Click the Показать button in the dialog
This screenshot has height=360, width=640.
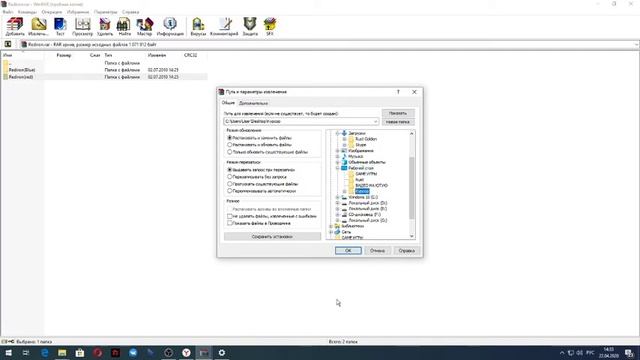click(398, 113)
